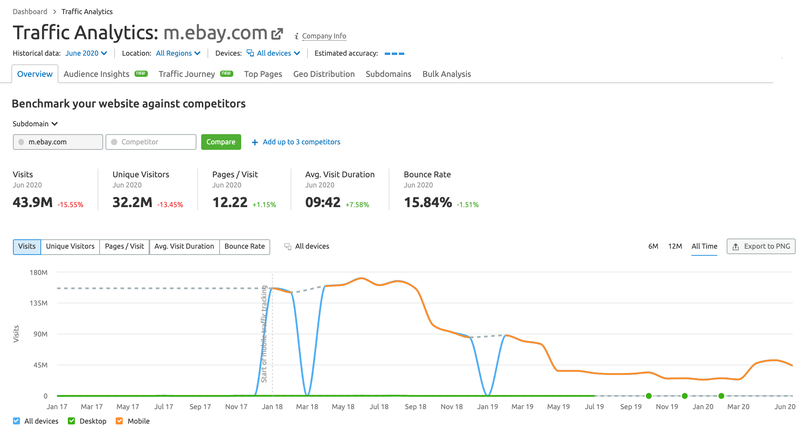
Task: Click the All devices icon above chart
Action: 288,246
